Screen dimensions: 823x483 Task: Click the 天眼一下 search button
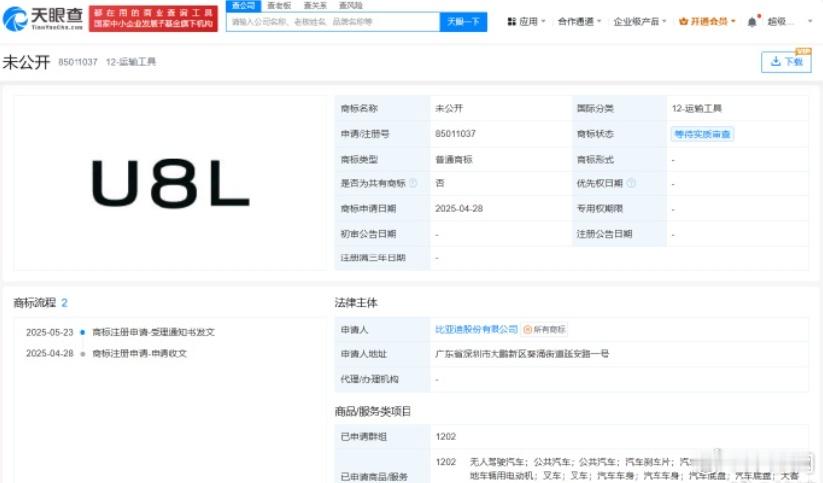[463, 22]
